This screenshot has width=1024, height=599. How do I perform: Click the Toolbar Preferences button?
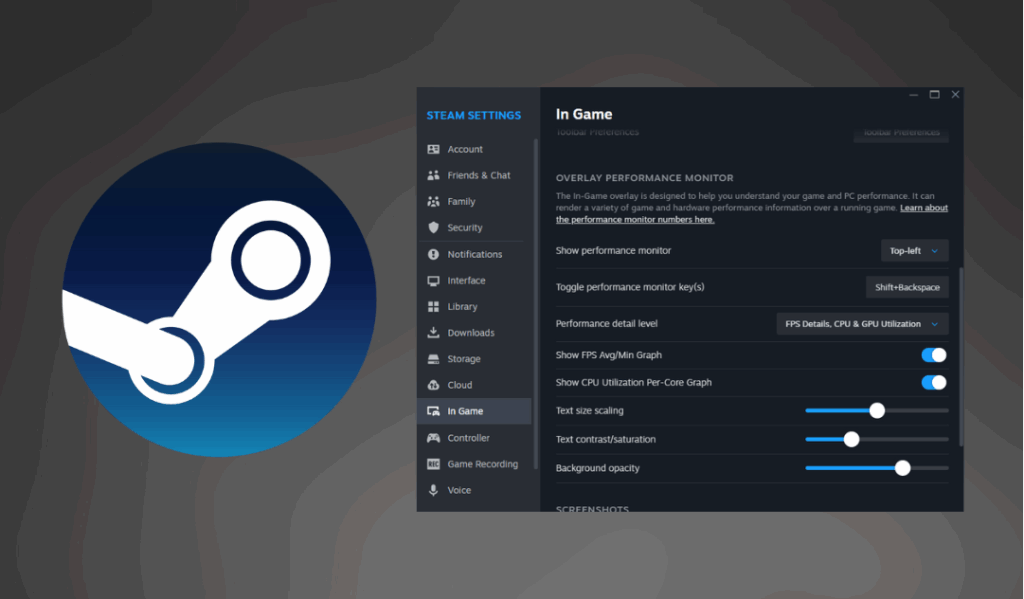click(899, 132)
